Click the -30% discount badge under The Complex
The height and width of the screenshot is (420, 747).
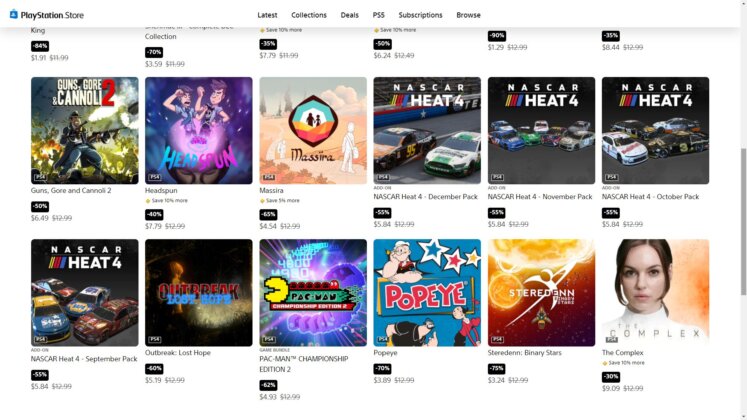click(611, 377)
